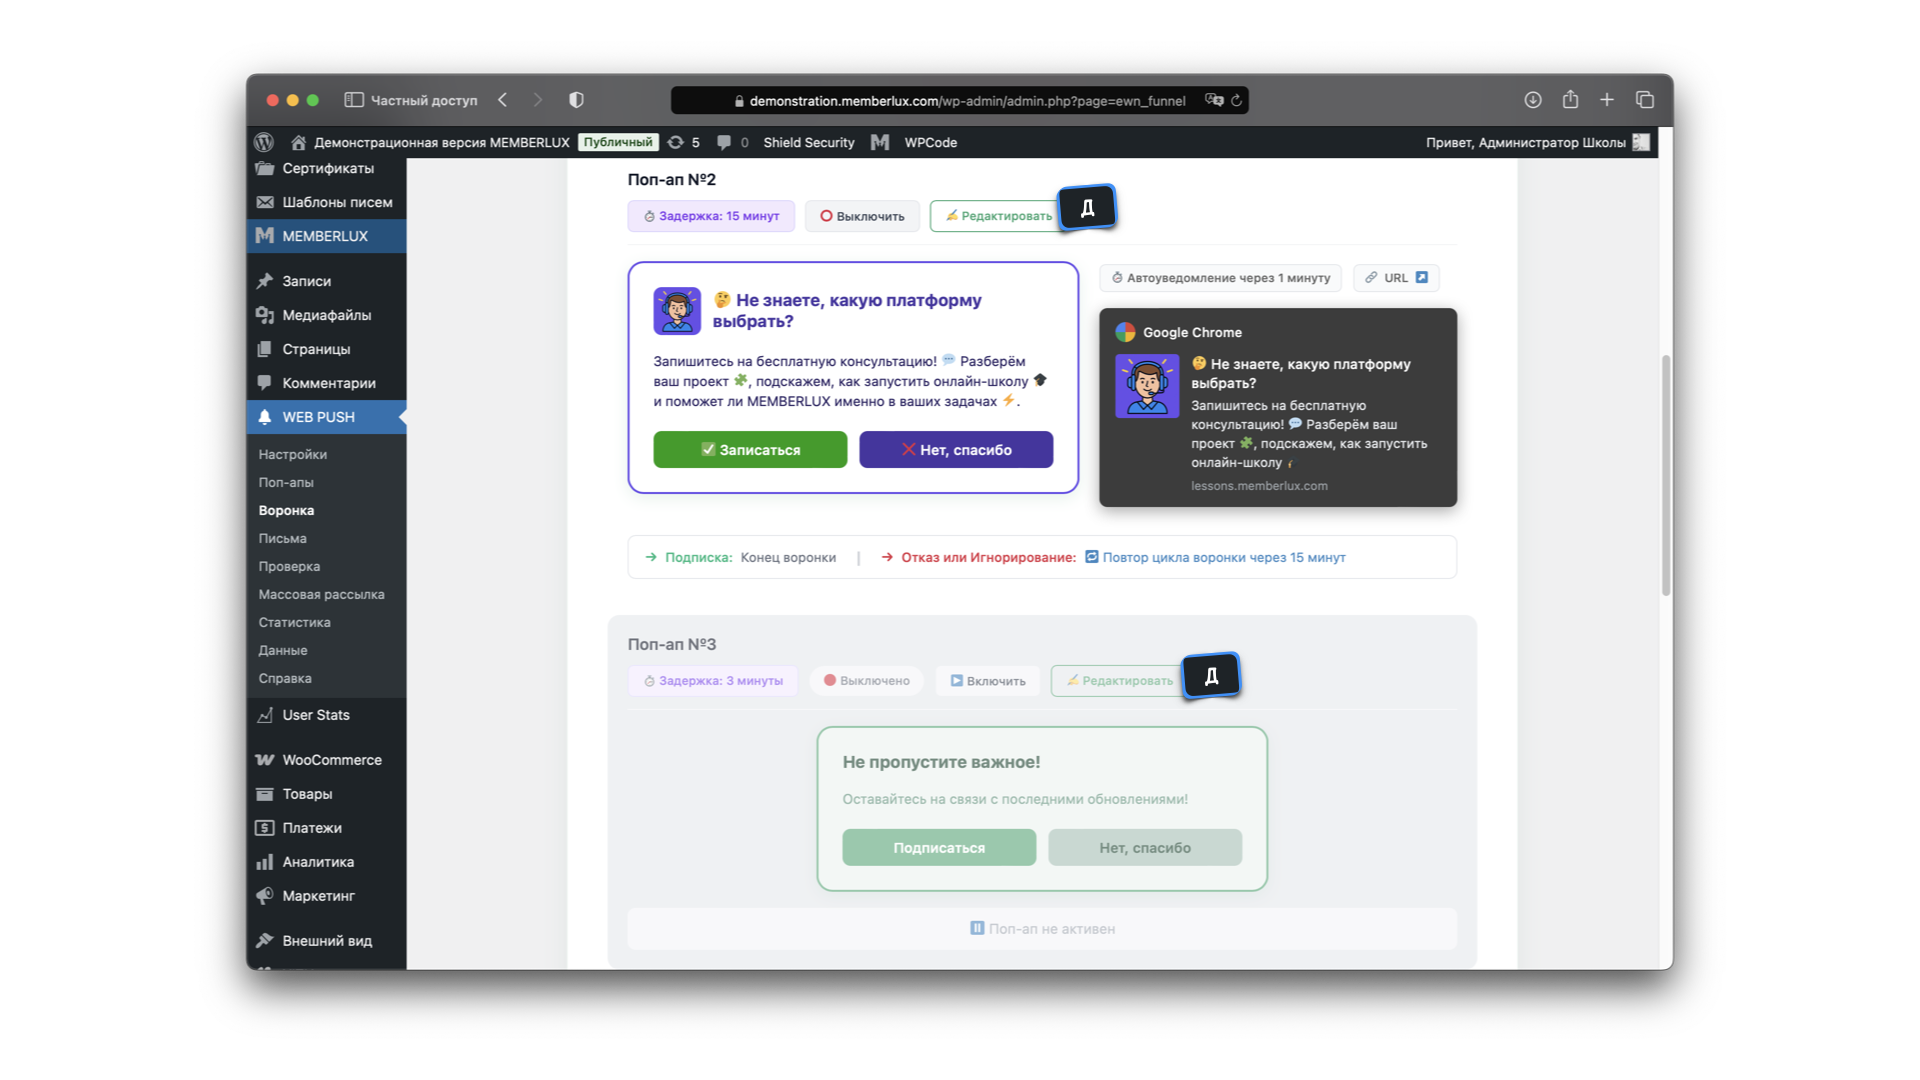This screenshot has height=1080, width=1920.
Task: Click the Выключено status of Pop-up №3
Action: pos(866,681)
